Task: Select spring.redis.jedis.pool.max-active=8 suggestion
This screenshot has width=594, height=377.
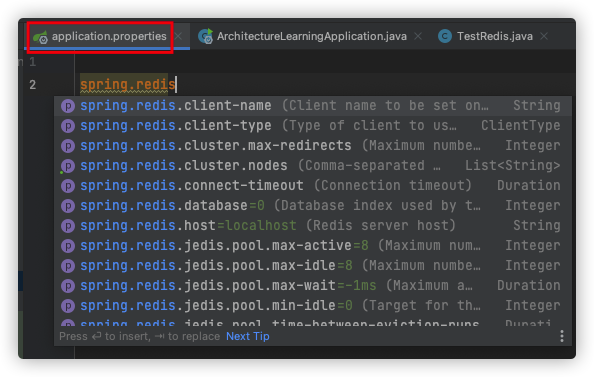Action: pyautogui.click(x=313, y=246)
